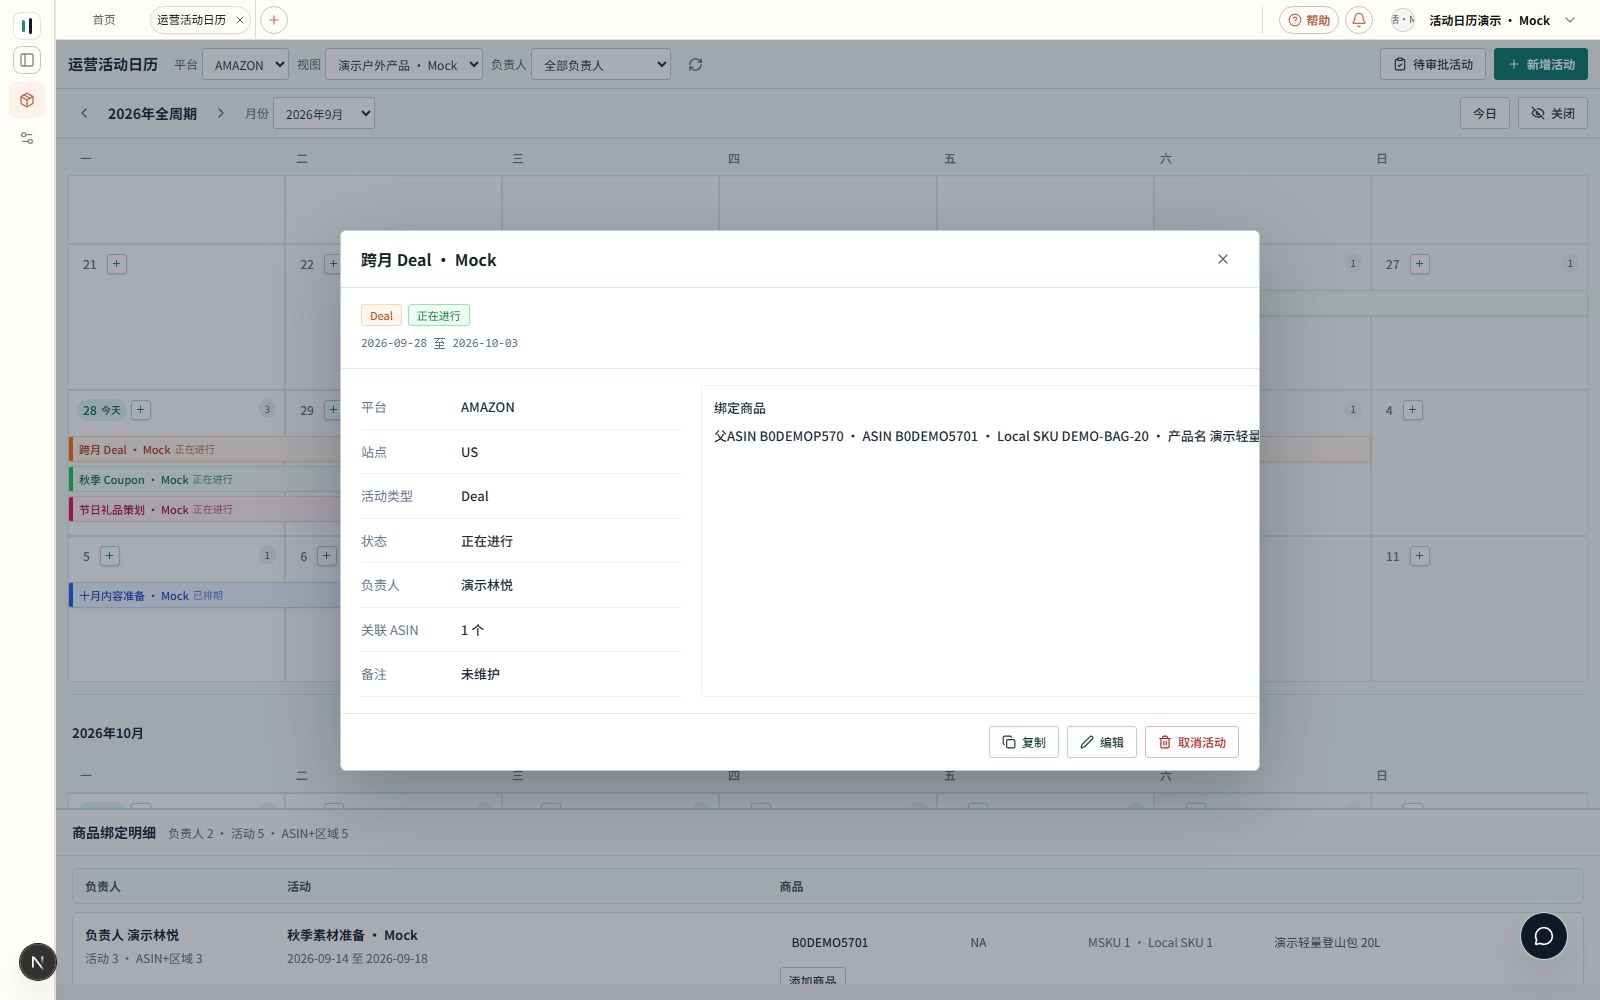This screenshot has width=1600, height=1000.
Task: Toggle the sidebar panel icon
Action: tap(27, 60)
